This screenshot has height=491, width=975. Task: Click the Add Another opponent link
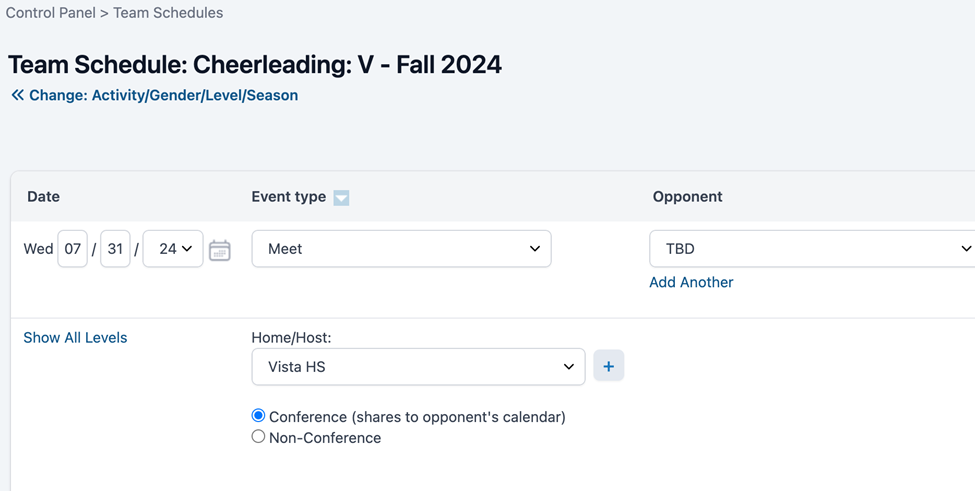coord(691,282)
